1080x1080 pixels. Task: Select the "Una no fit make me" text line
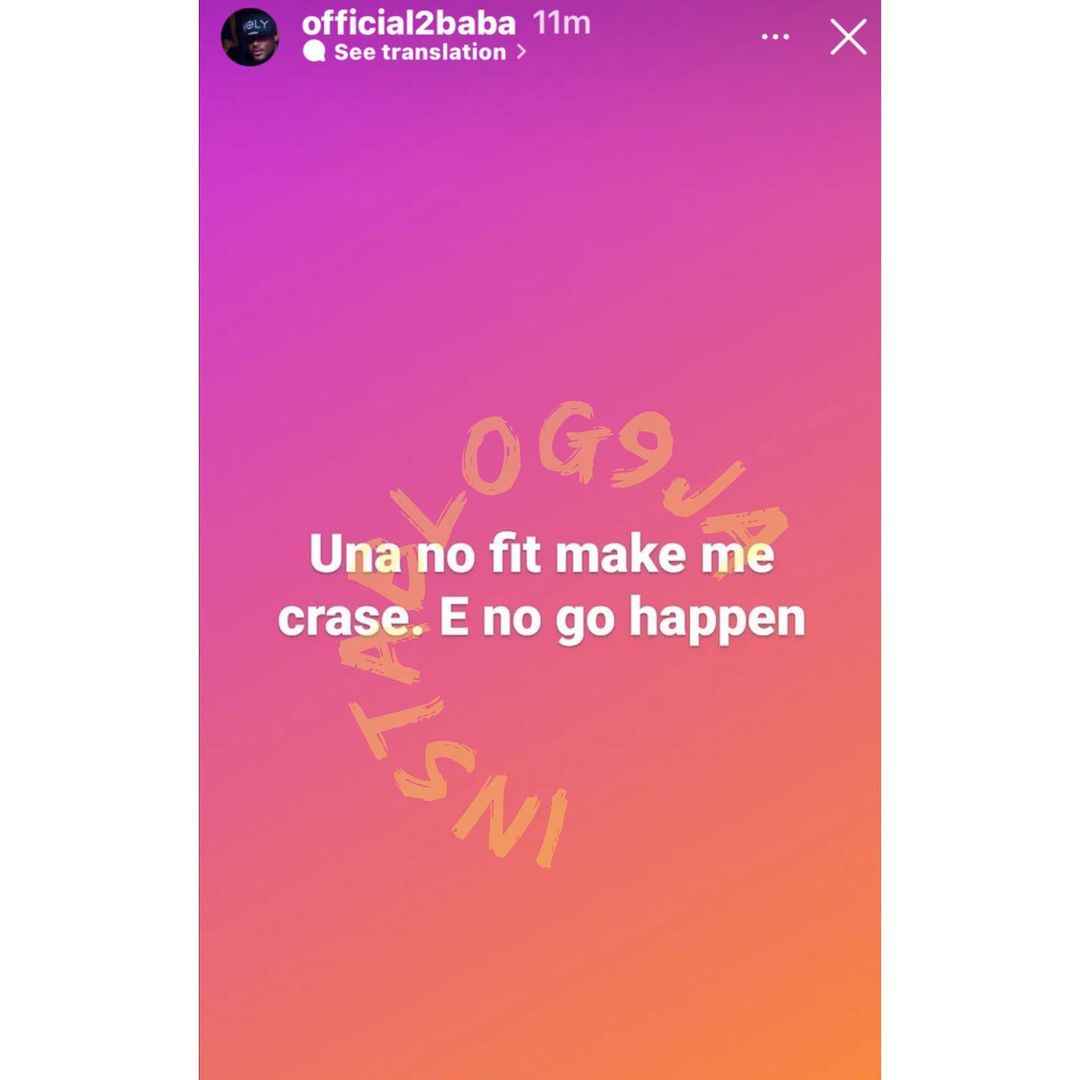click(541, 554)
